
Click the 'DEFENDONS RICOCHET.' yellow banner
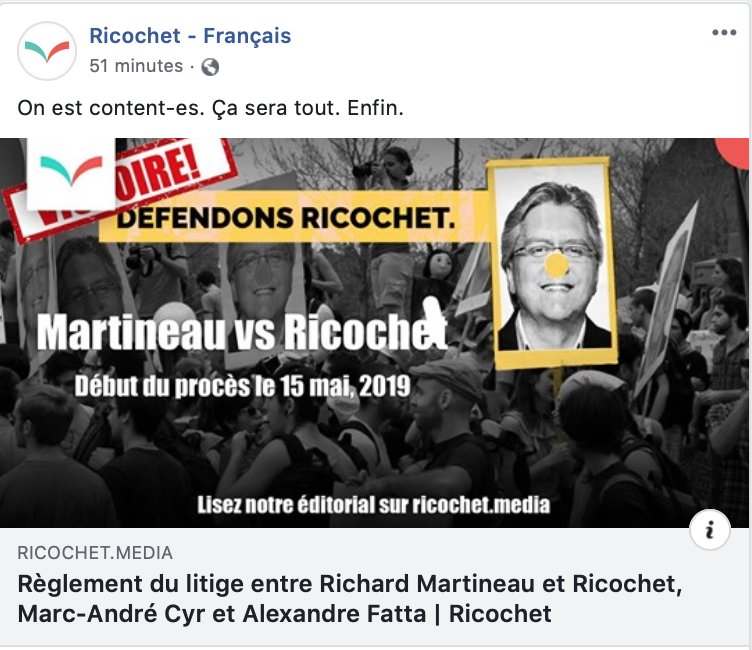[x=294, y=217]
